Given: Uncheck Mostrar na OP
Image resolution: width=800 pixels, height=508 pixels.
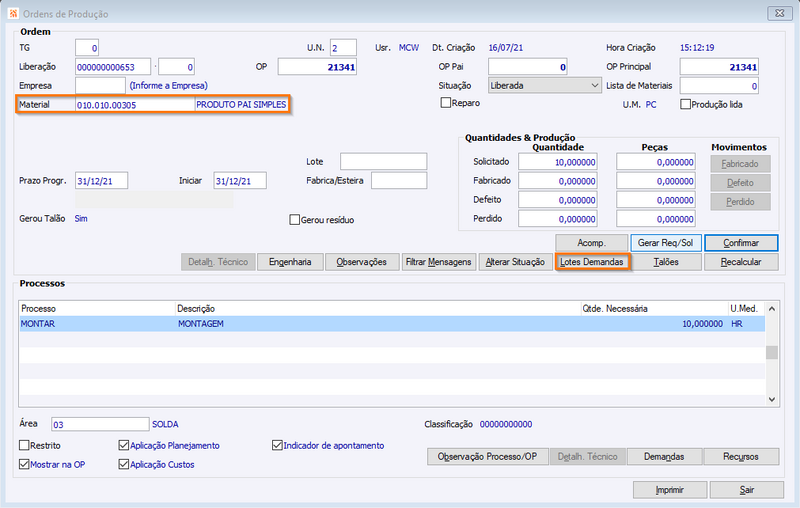Looking at the screenshot, I should (x=25, y=464).
